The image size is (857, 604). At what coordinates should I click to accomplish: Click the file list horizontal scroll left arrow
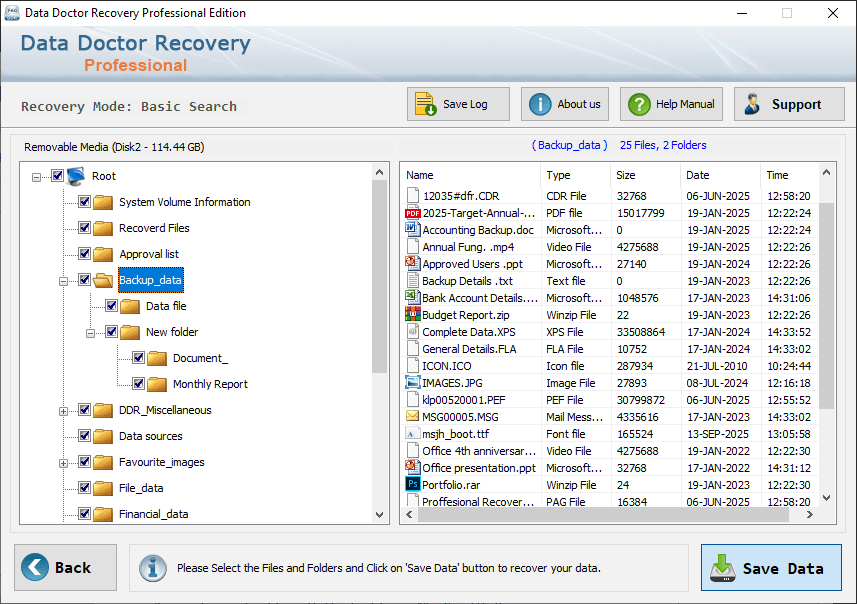pos(409,514)
